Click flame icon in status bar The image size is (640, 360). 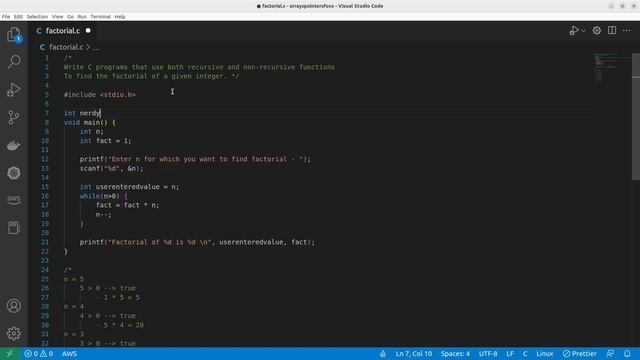[x=383, y=354]
